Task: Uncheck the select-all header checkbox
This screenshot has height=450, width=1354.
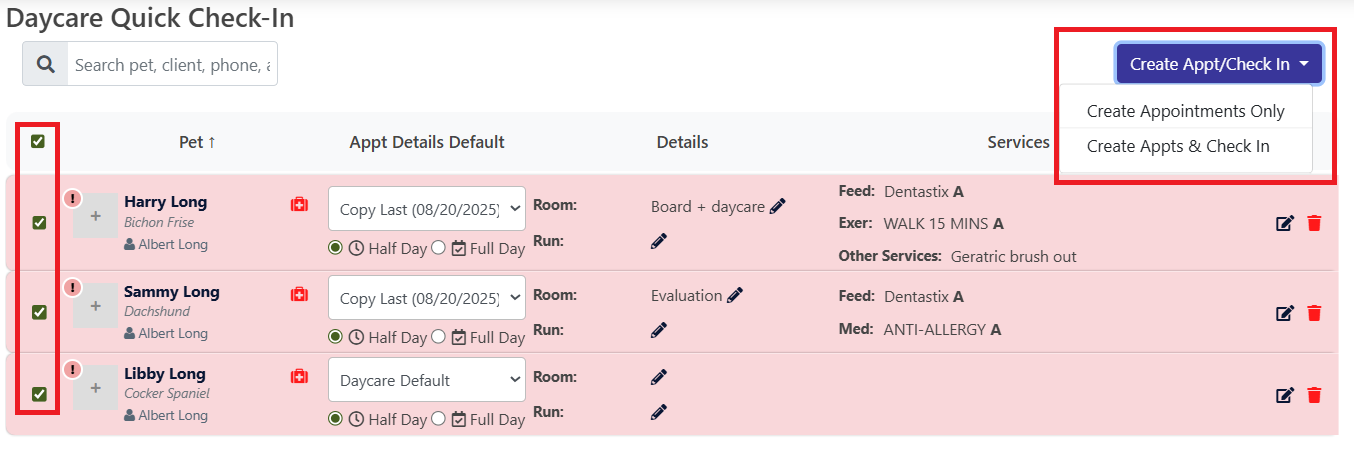Action: (38, 141)
